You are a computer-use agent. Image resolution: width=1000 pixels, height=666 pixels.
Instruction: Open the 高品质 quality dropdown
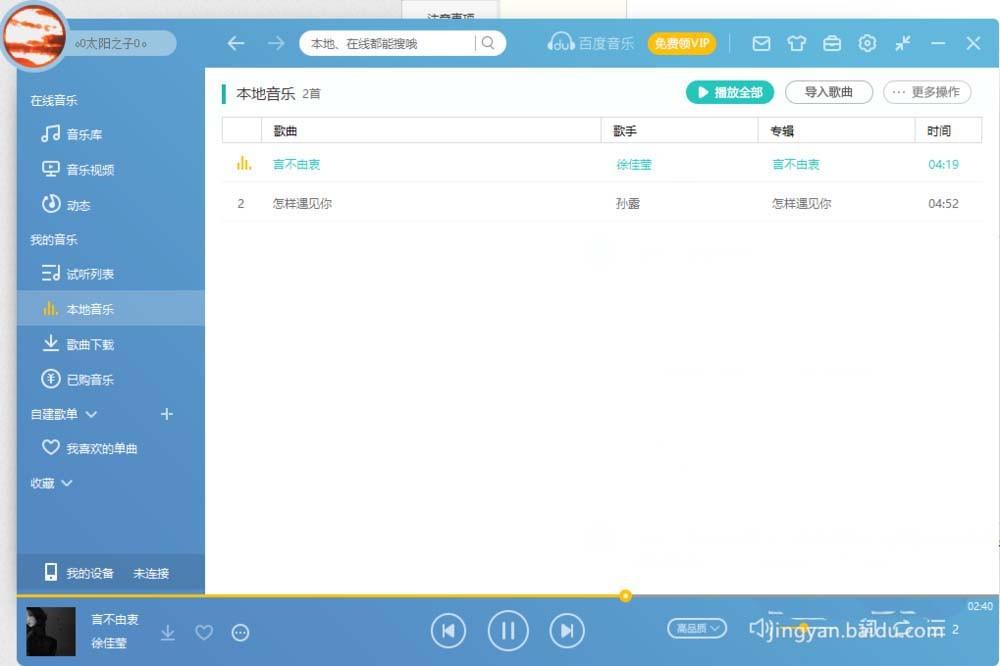pos(696,628)
